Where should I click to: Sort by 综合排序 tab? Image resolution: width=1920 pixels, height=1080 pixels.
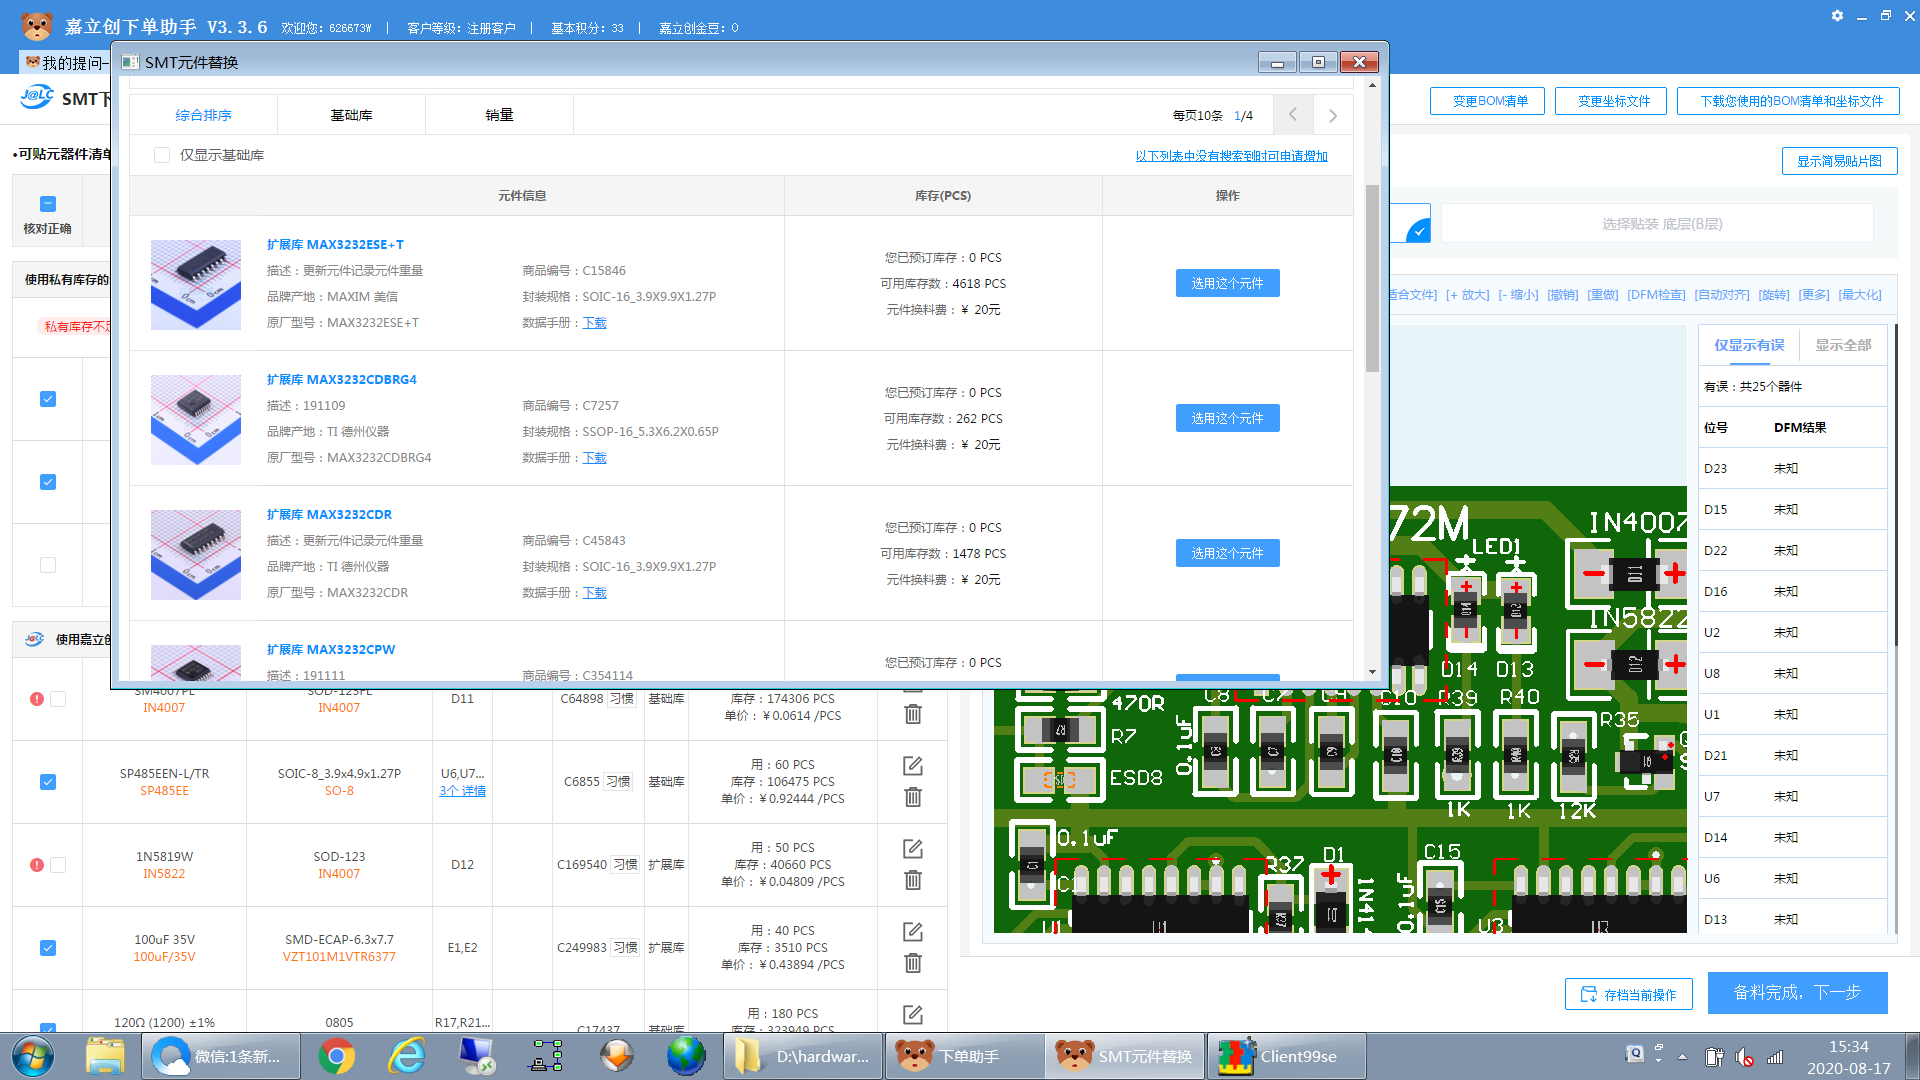(x=203, y=115)
